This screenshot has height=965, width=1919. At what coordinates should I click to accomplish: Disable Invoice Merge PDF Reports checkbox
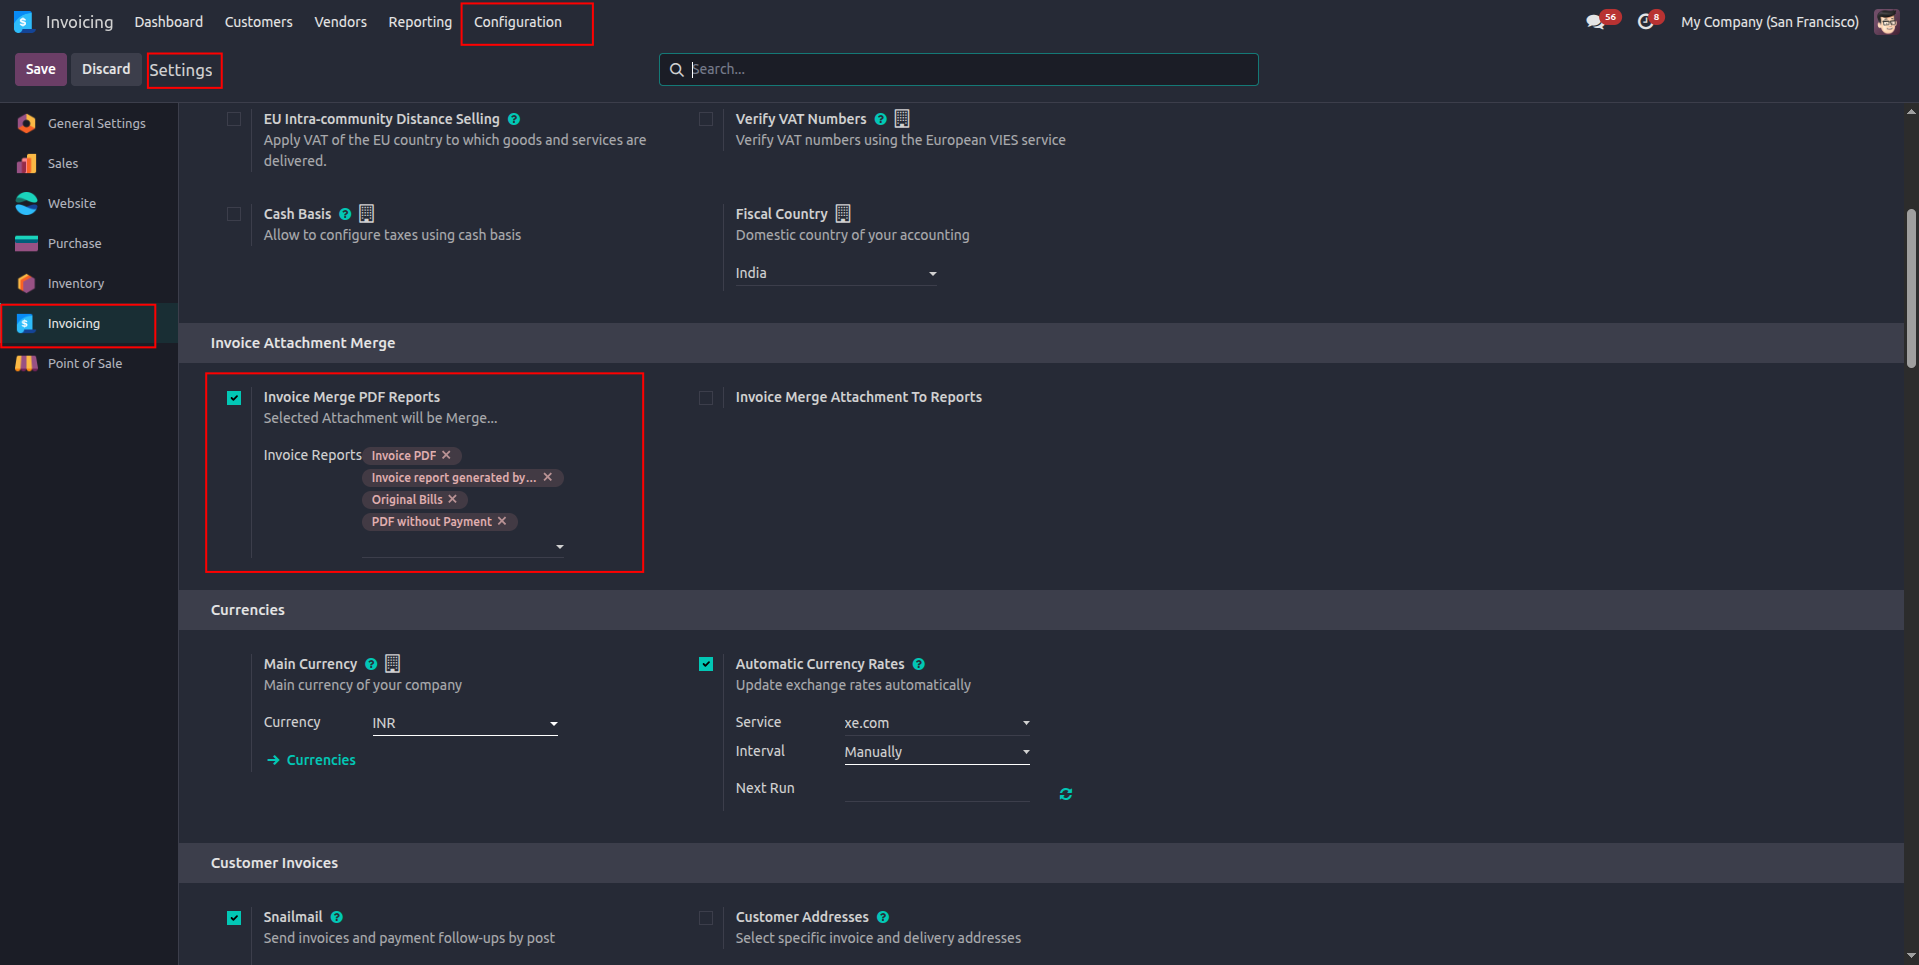[x=234, y=398]
